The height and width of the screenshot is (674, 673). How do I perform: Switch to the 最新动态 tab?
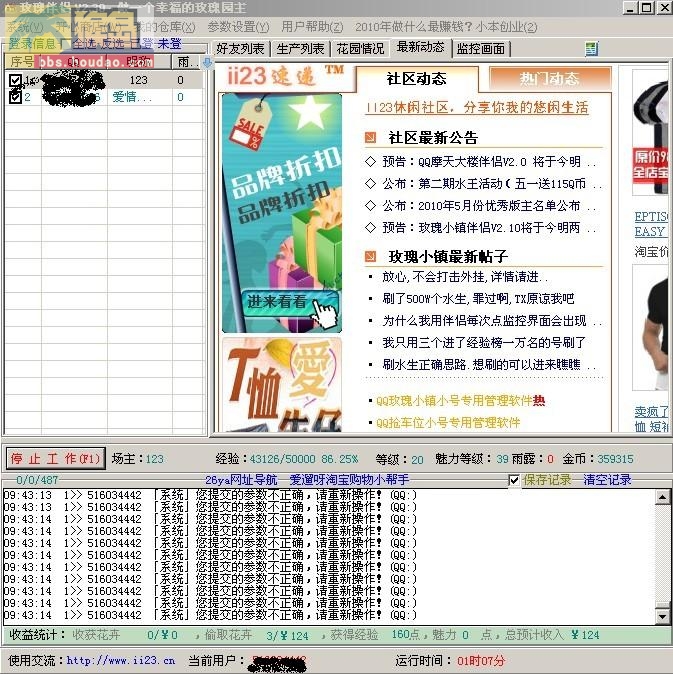coord(420,47)
